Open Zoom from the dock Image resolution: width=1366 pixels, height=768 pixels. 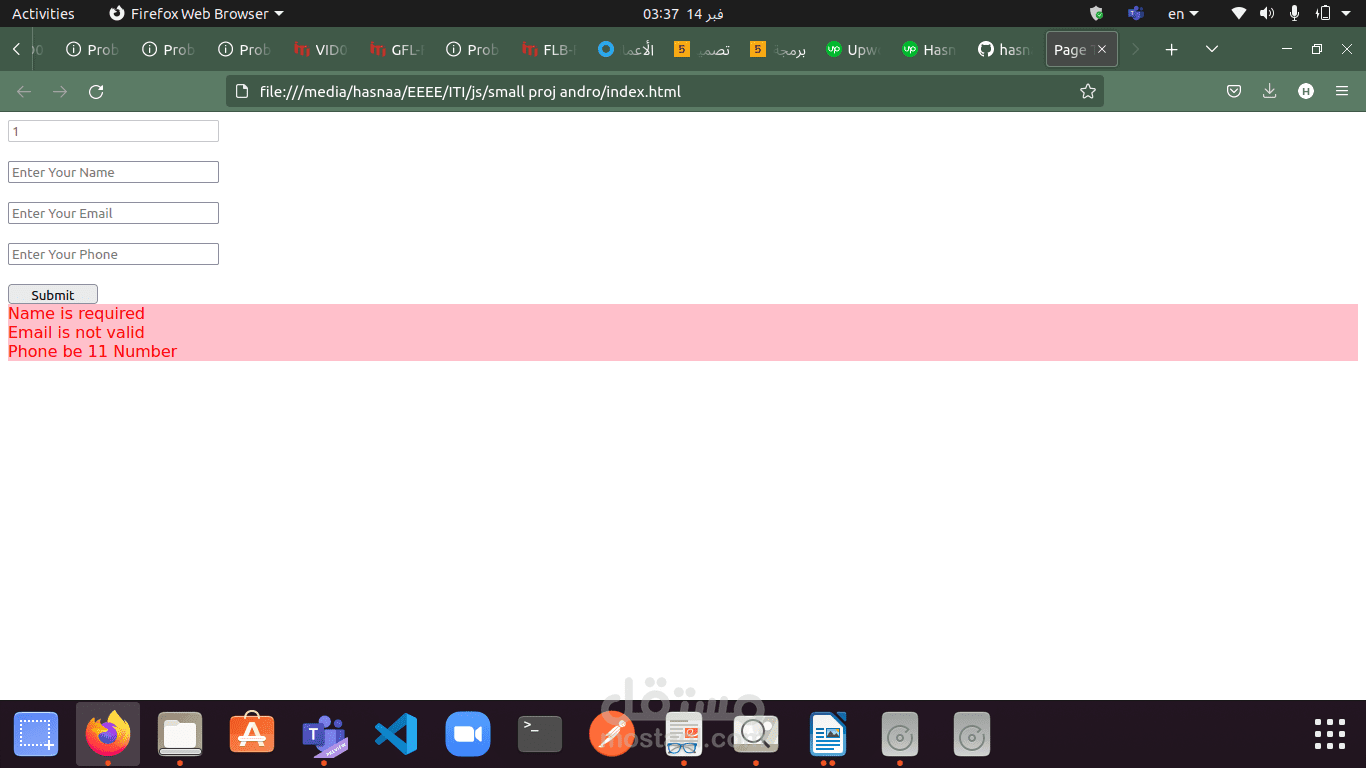point(468,735)
